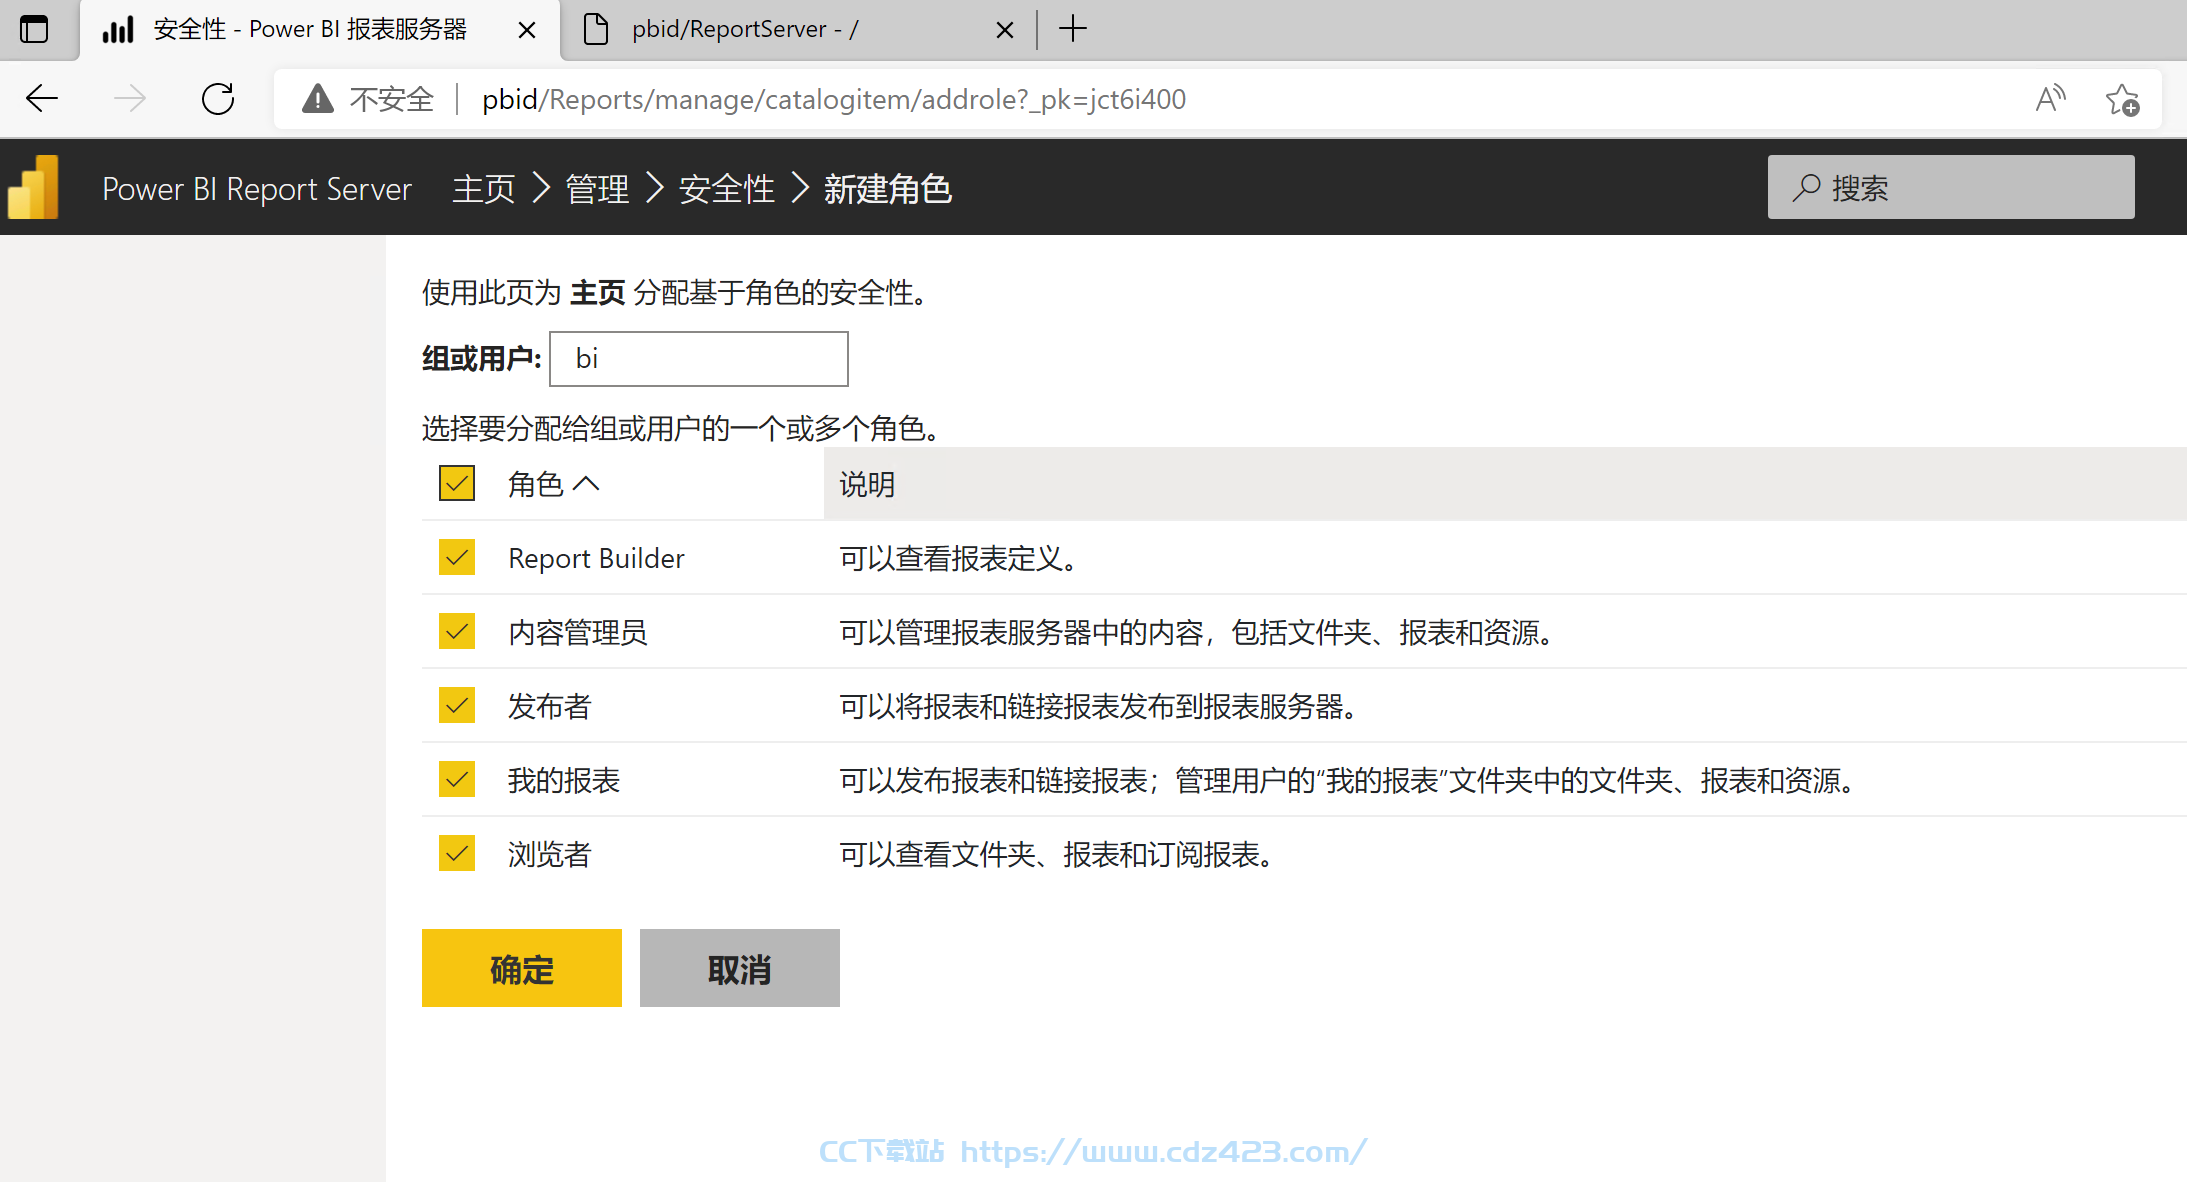Click 新建角色 breadcrumb item
This screenshot has height=1182, width=2187.
tap(888, 188)
